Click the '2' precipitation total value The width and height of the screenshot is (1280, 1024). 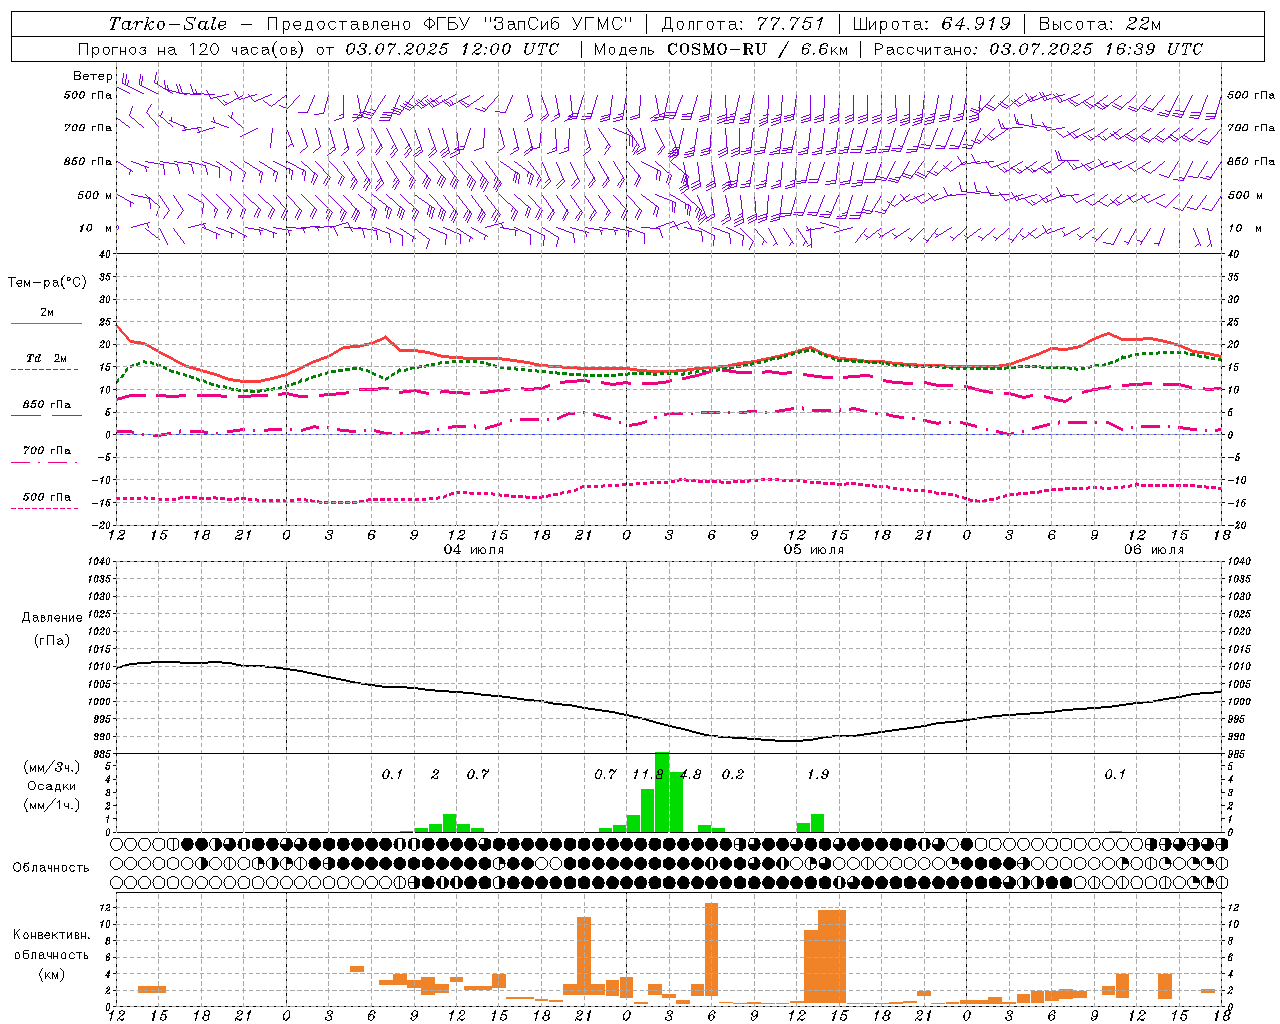pos(435,774)
